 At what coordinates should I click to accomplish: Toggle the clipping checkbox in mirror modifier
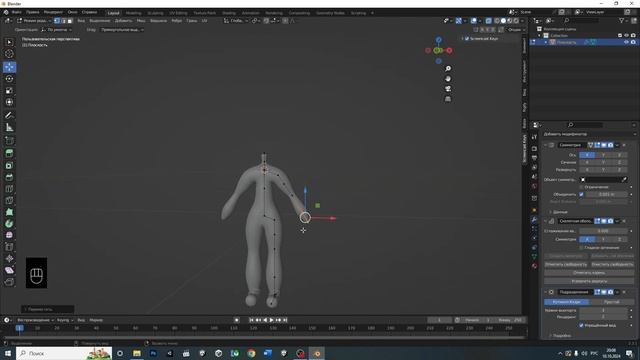coord(581,187)
